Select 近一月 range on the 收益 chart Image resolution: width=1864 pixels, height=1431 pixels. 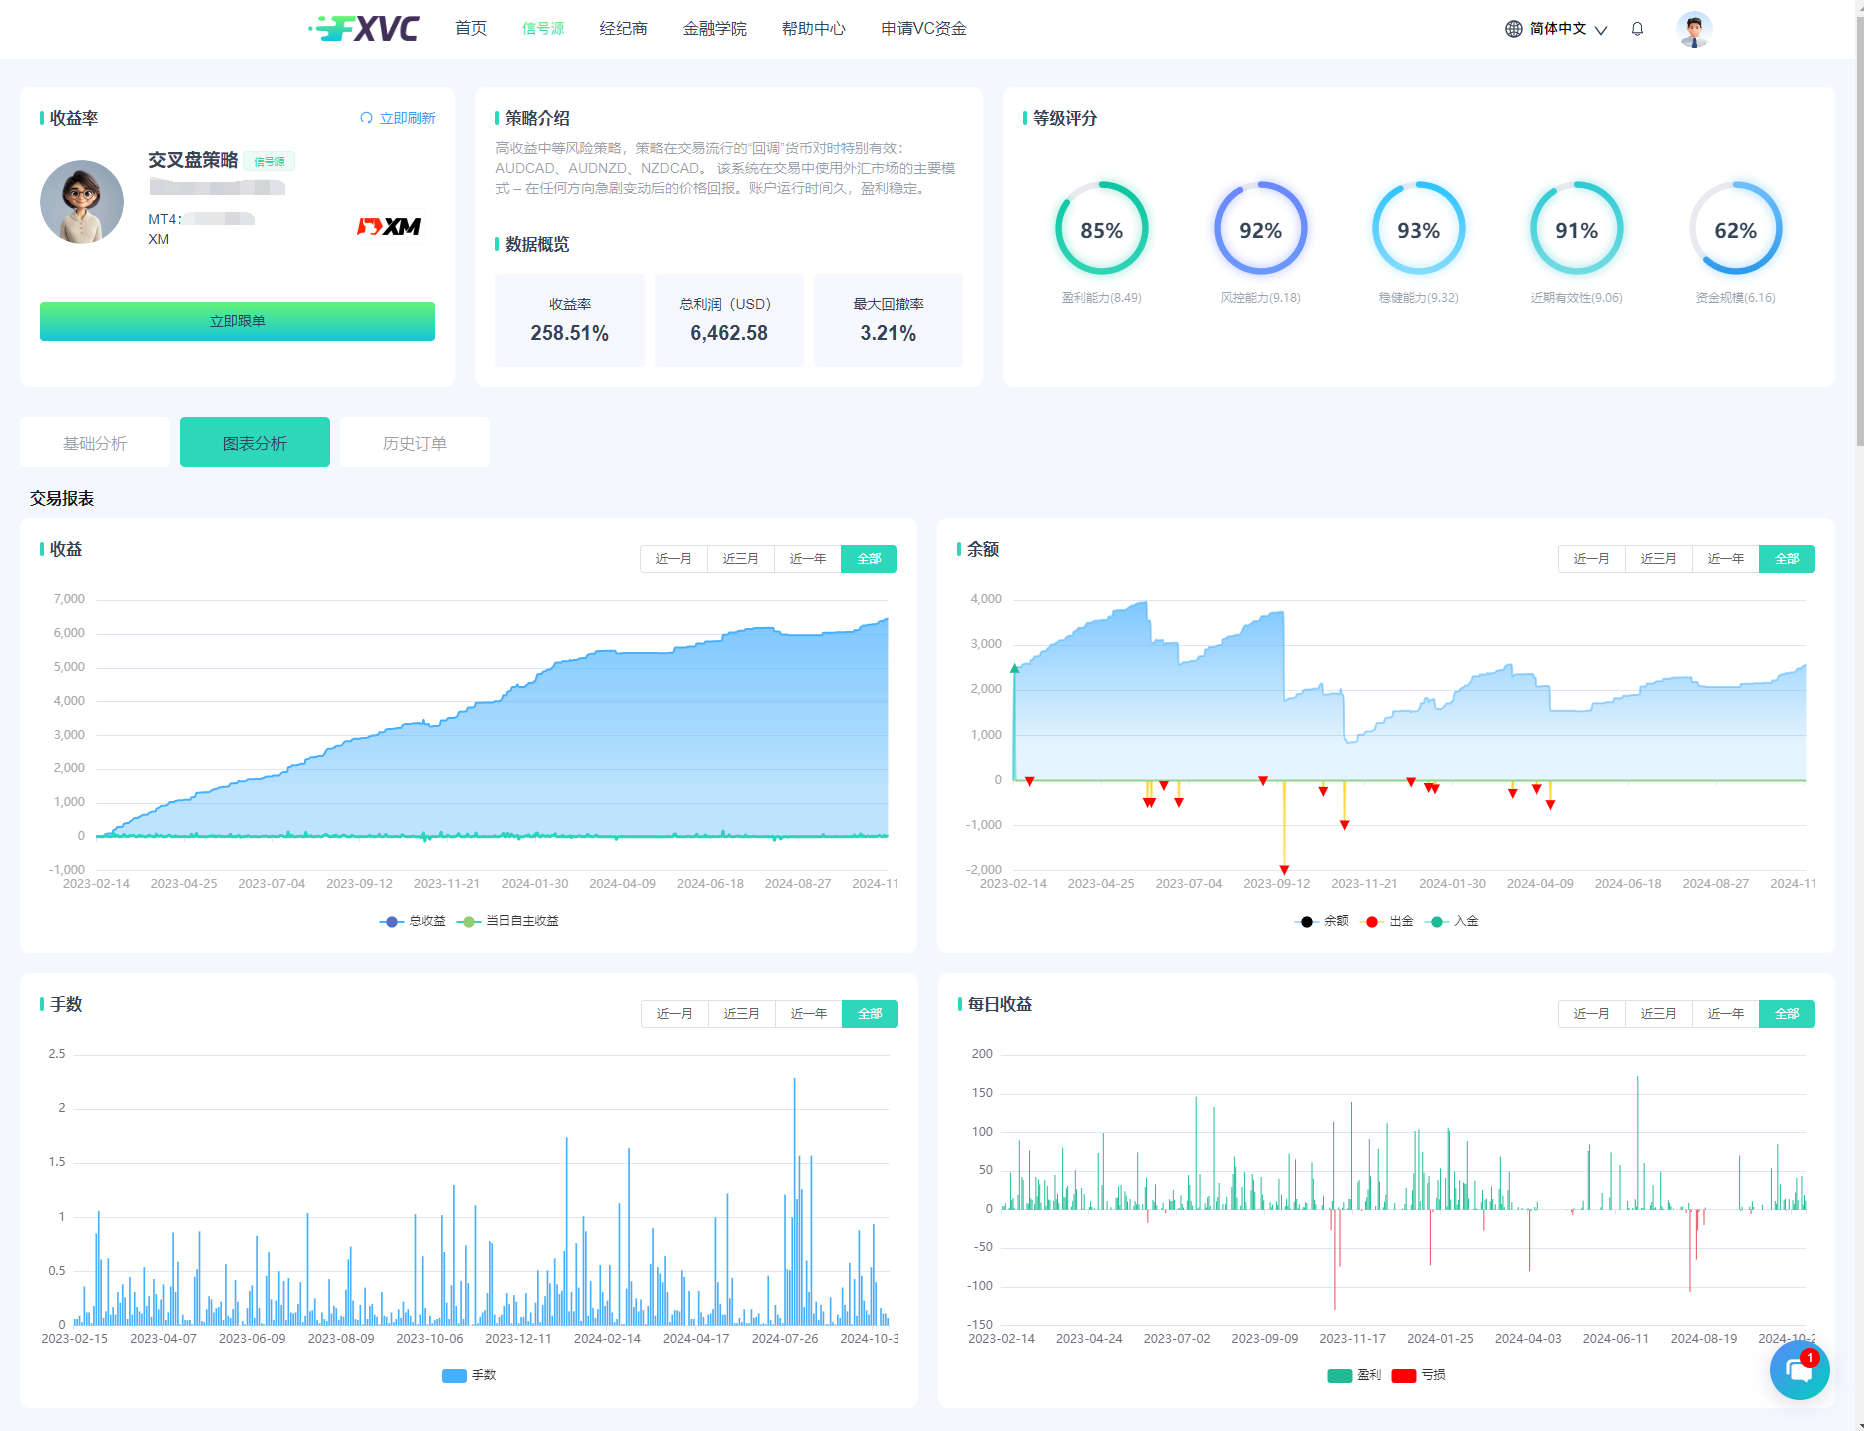tap(673, 559)
